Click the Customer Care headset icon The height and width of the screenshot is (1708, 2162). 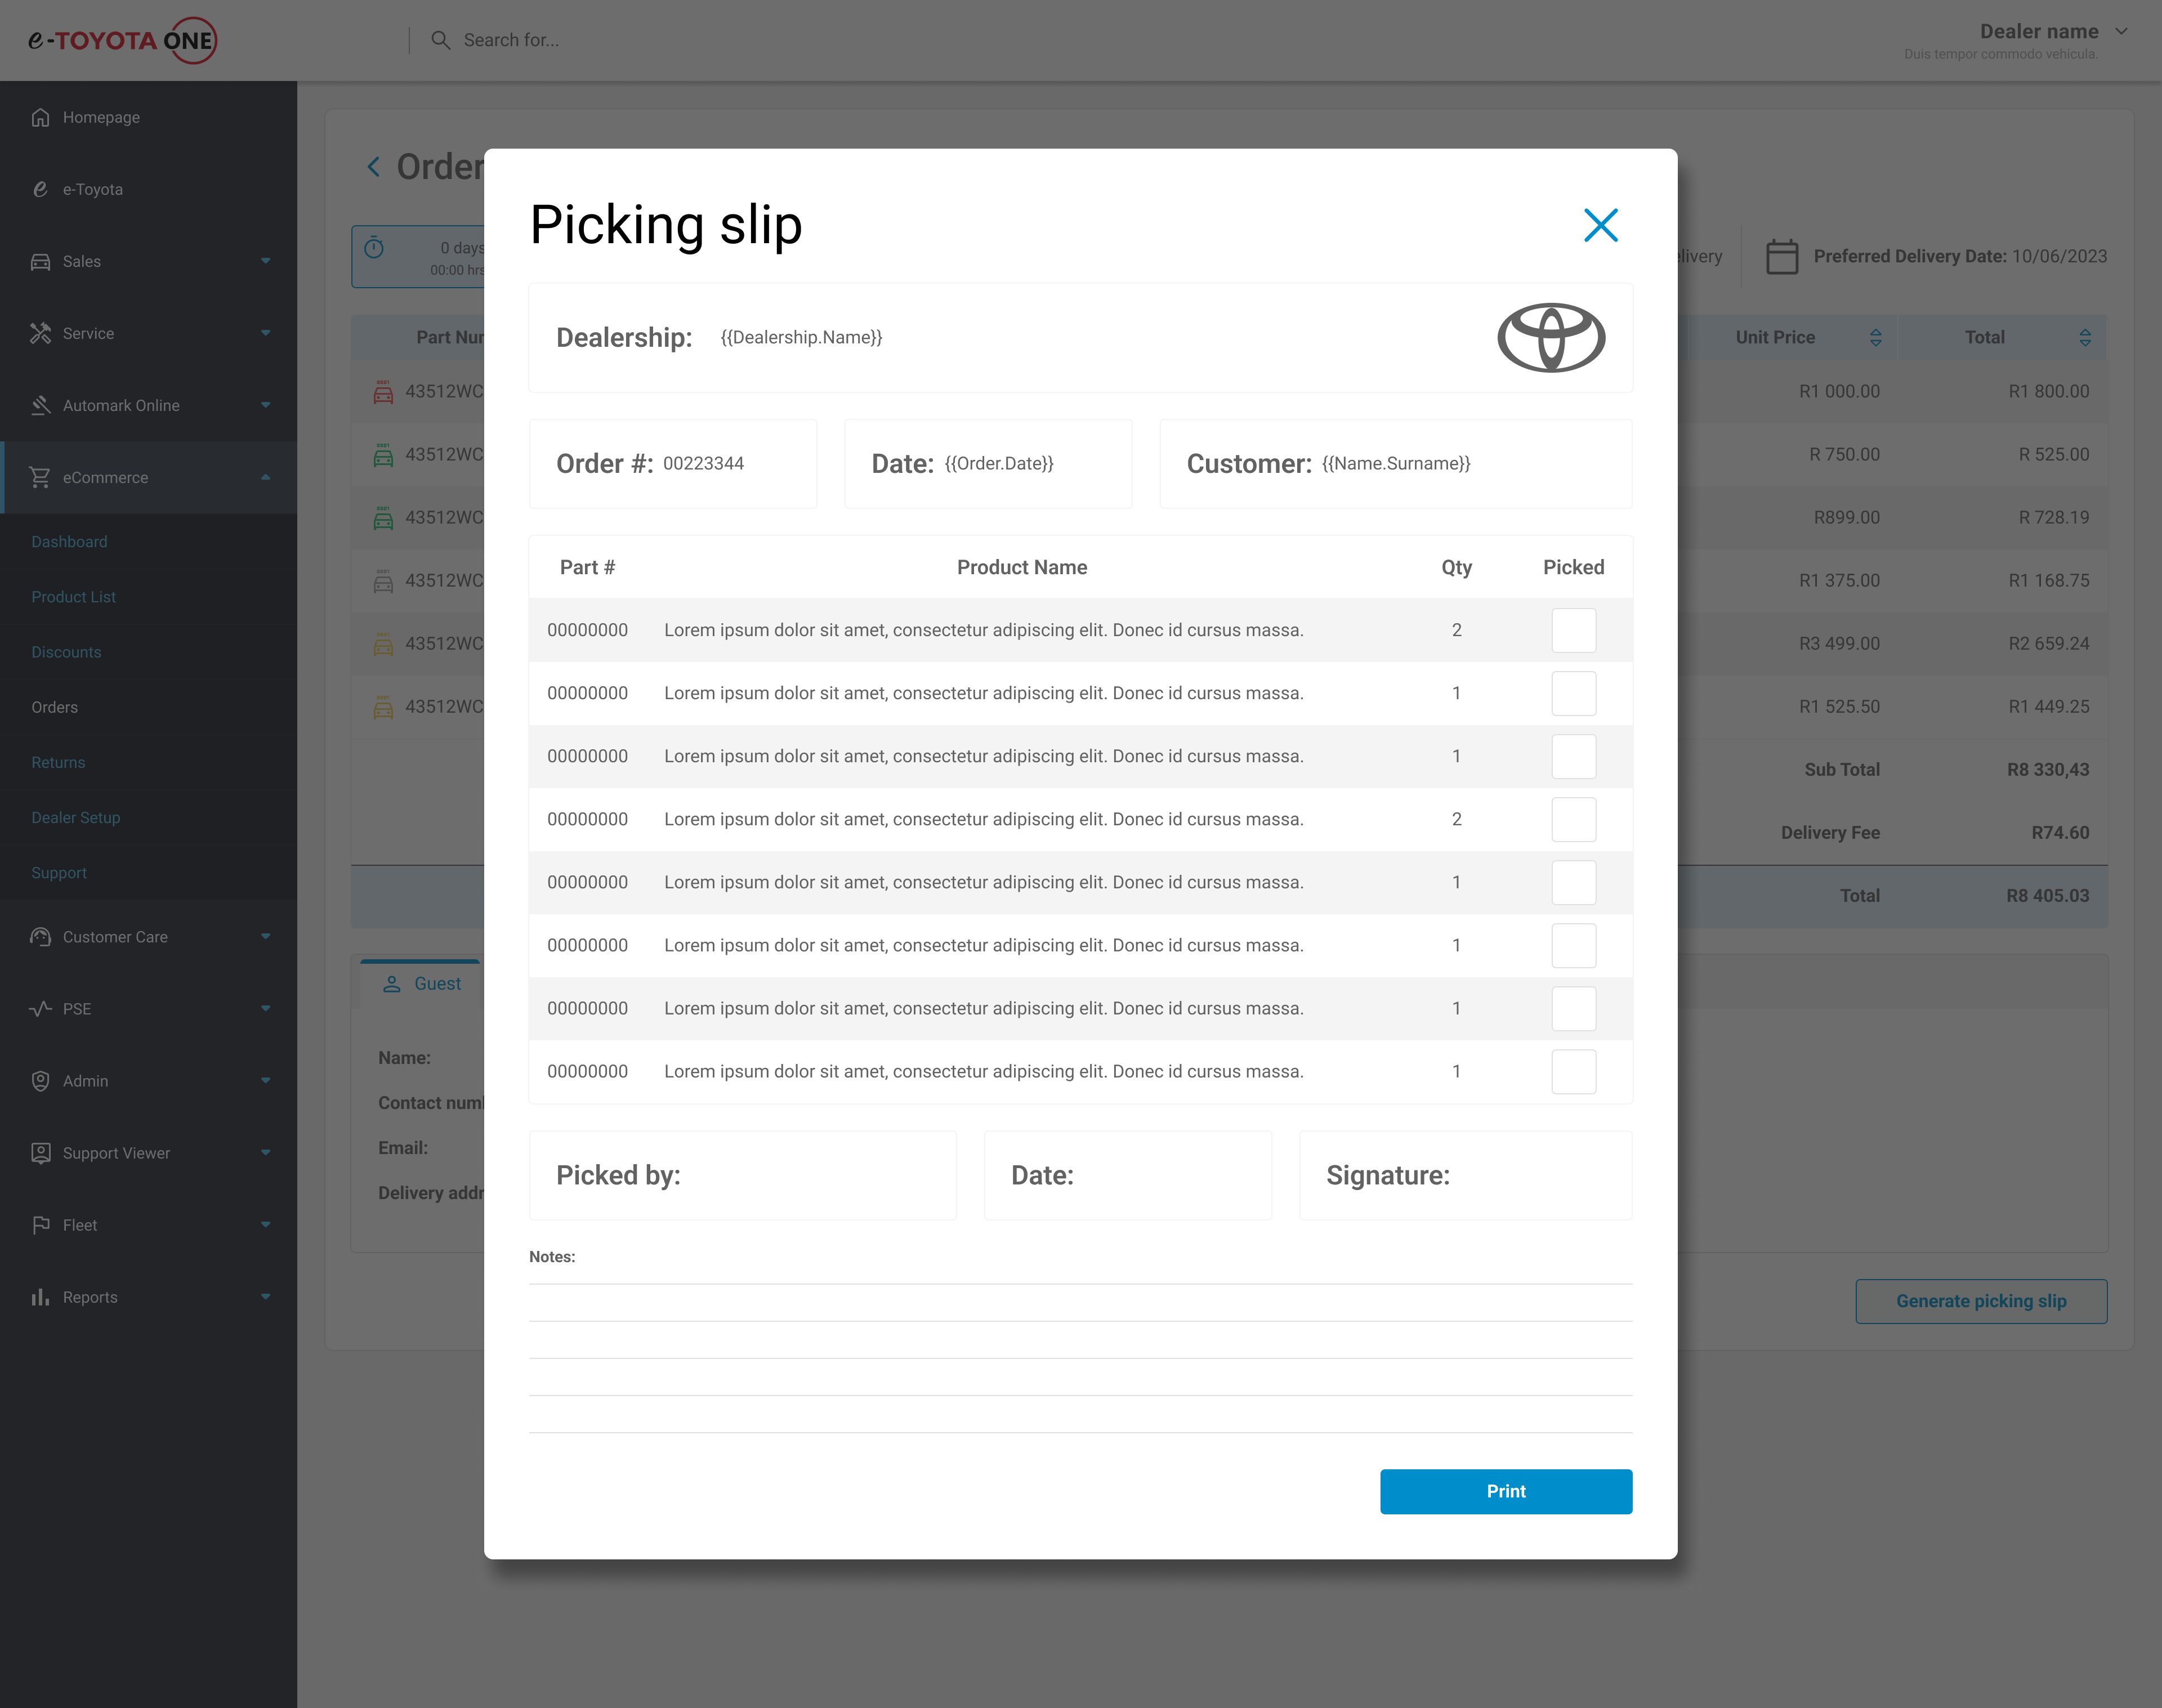(x=40, y=937)
